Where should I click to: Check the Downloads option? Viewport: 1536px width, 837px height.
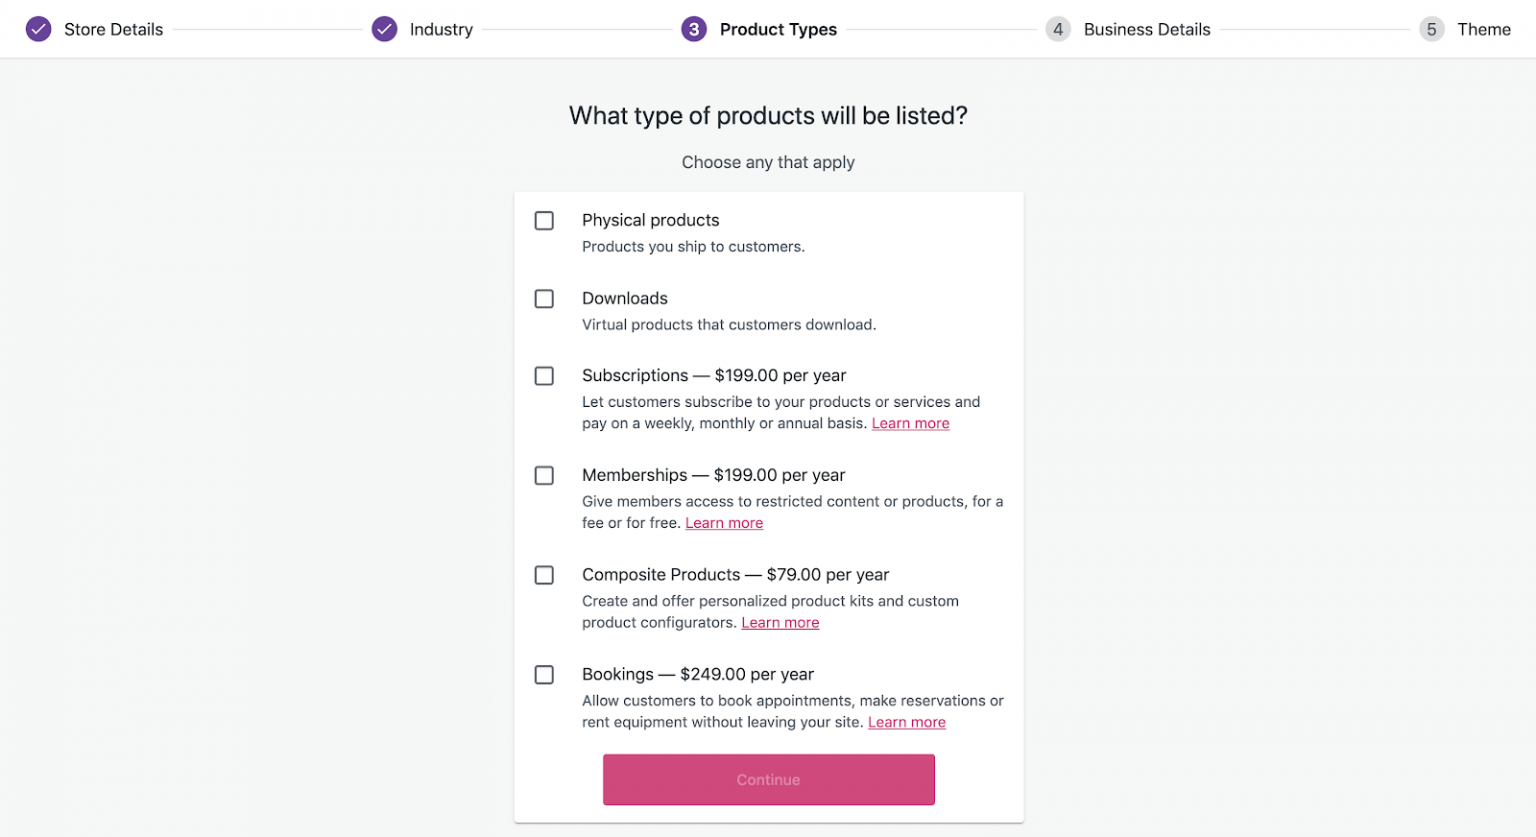tap(544, 298)
